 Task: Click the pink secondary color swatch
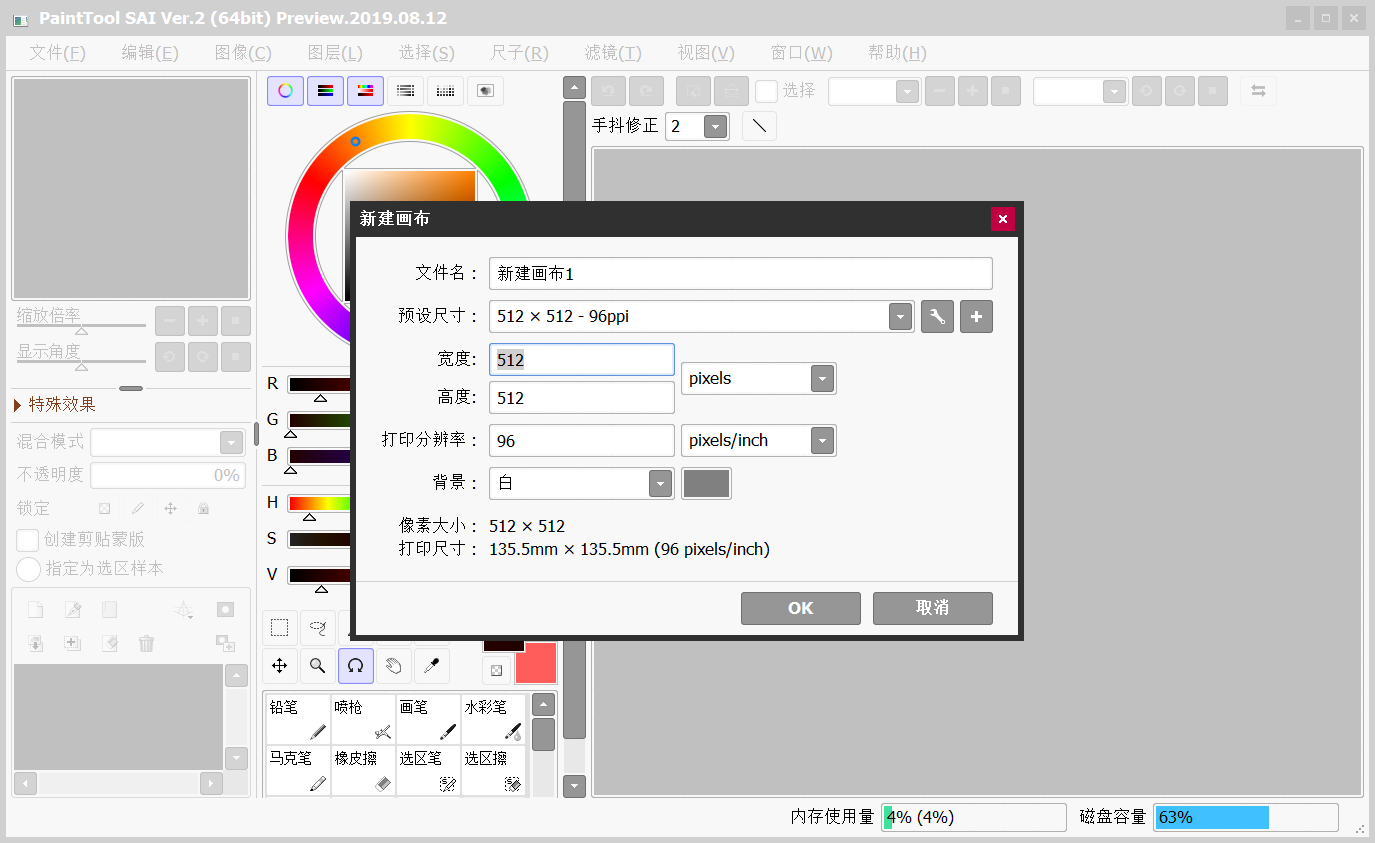[536, 663]
